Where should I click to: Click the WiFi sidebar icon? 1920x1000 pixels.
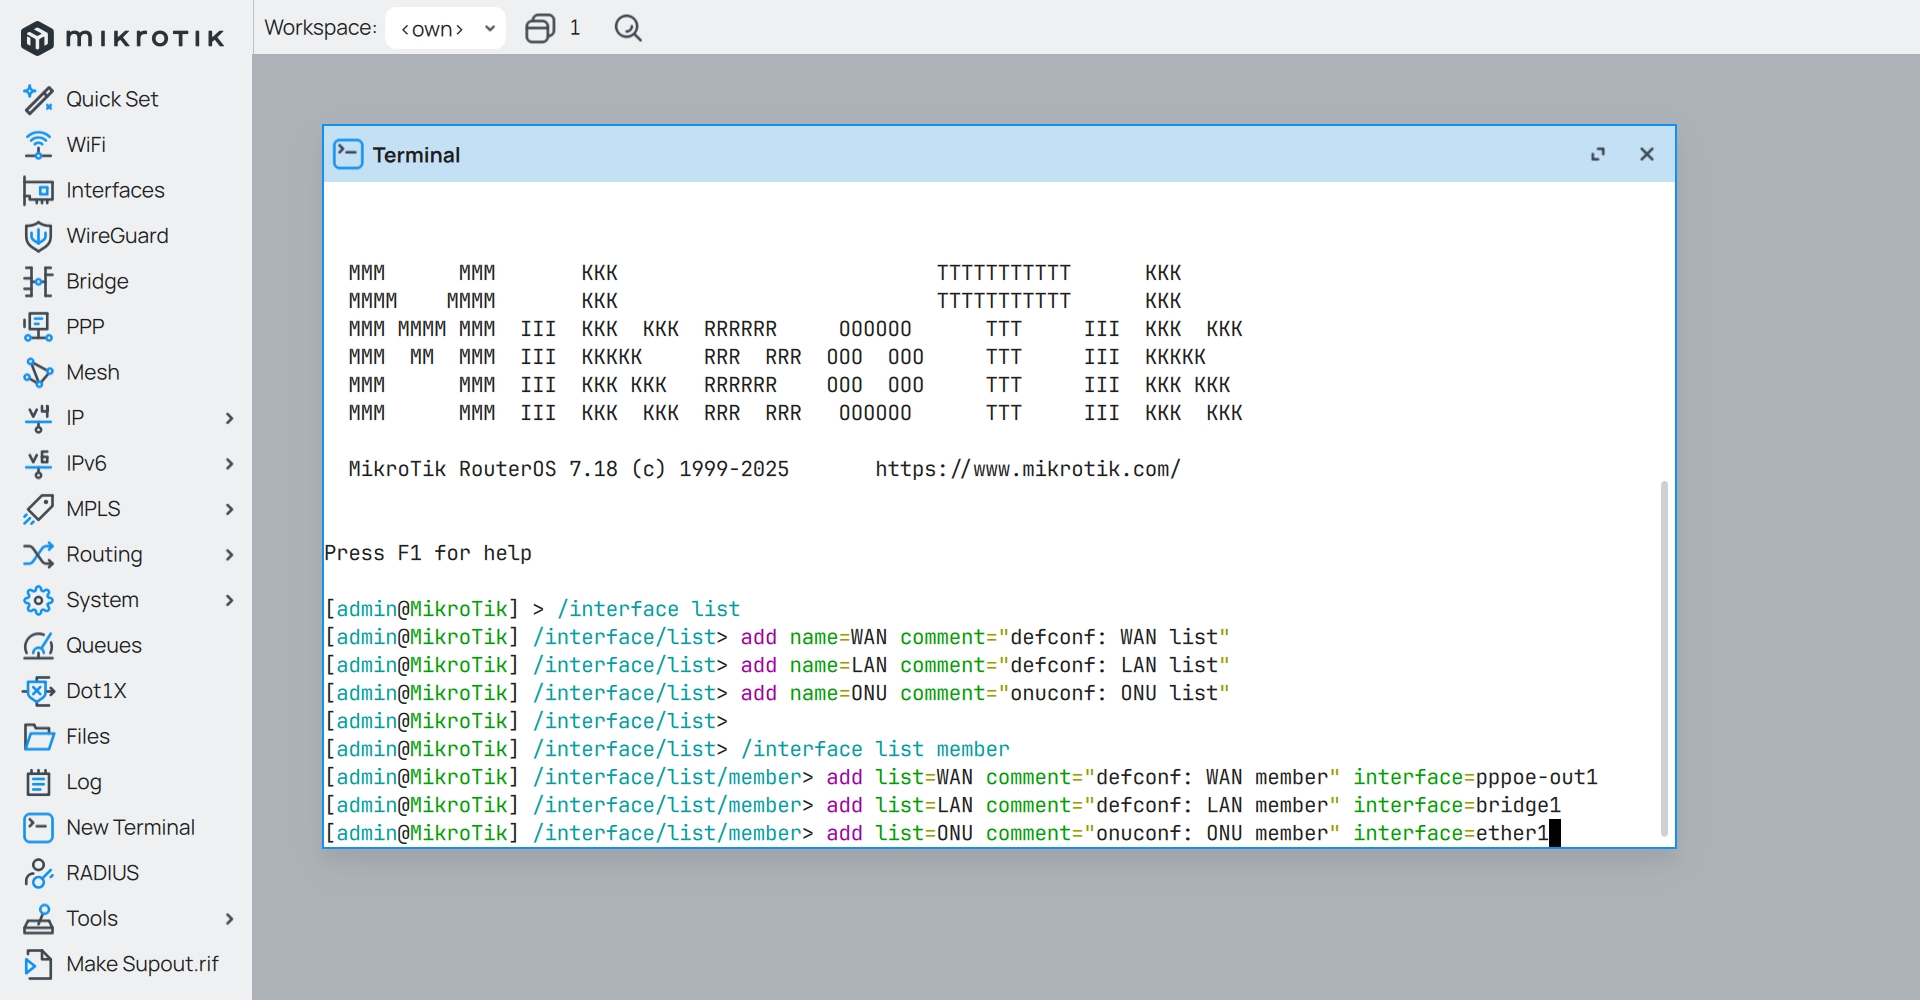(38, 145)
